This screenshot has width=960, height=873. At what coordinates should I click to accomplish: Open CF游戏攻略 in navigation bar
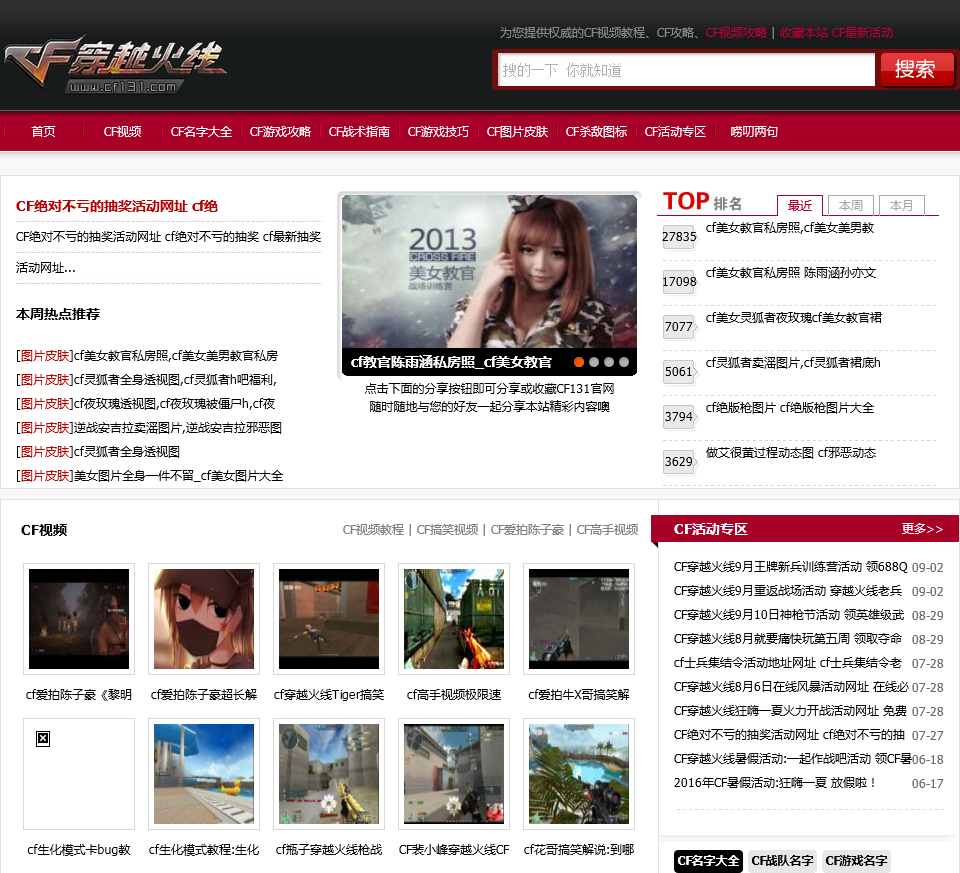pyautogui.click(x=280, y=132)
